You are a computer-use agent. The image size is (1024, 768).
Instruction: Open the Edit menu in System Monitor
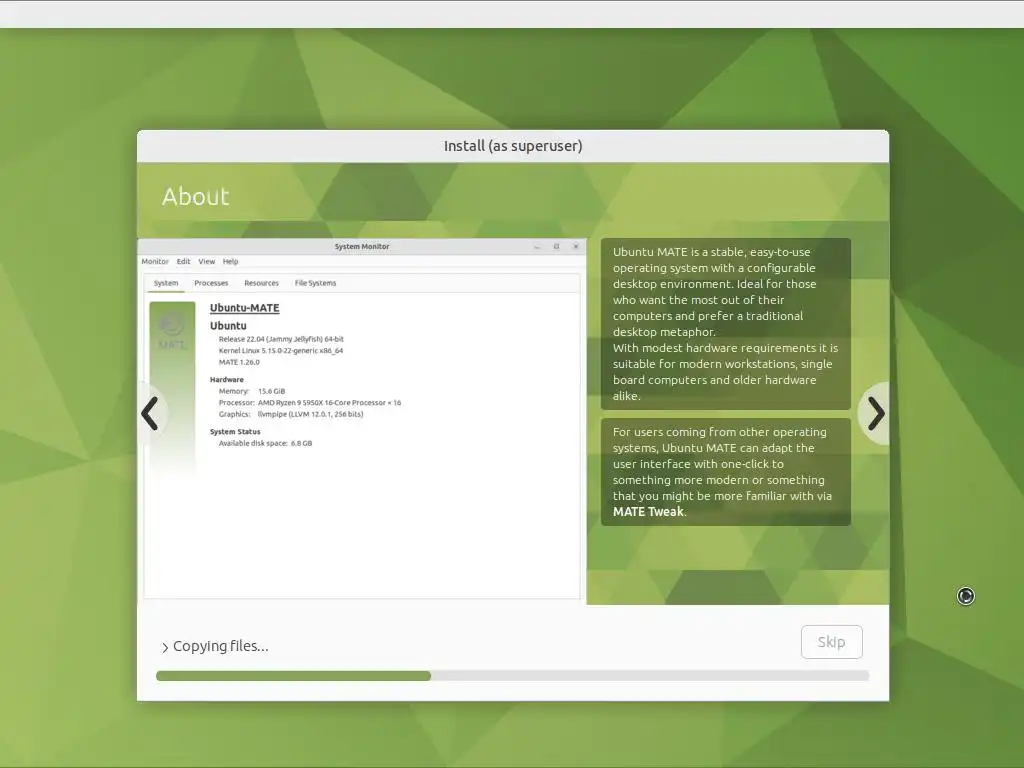(184, 261)
